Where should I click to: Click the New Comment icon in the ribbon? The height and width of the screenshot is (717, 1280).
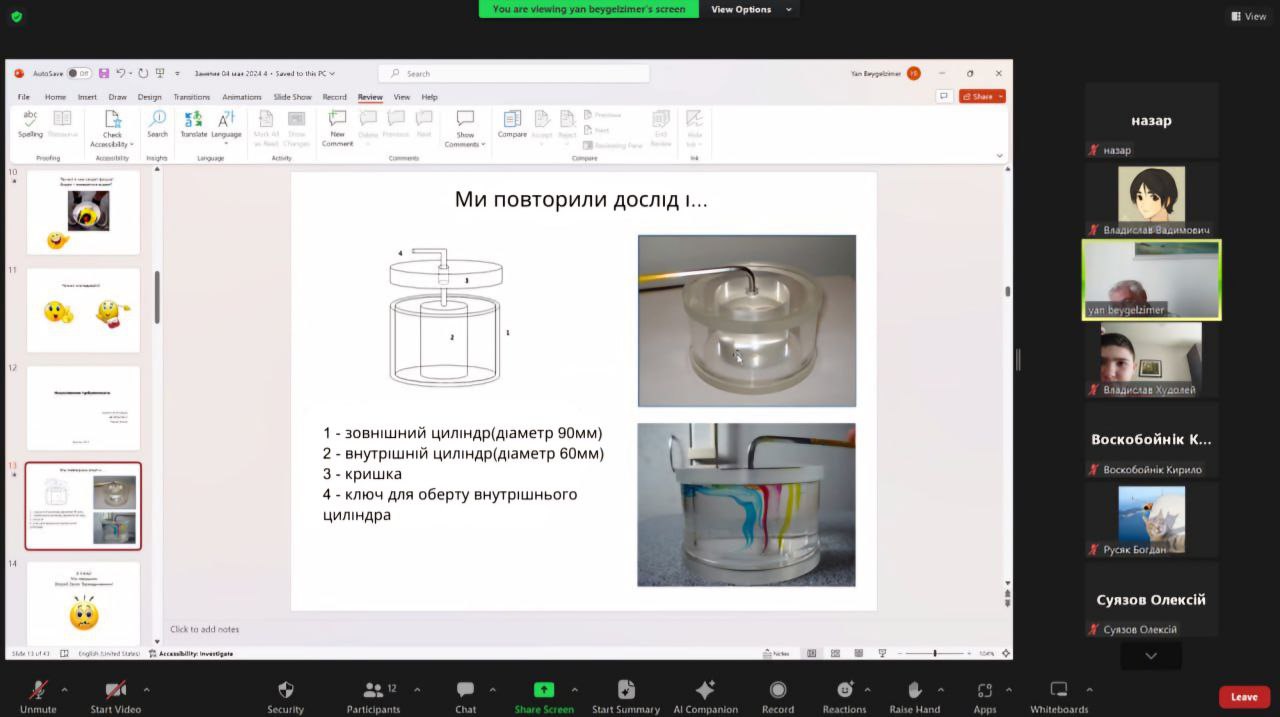pyautogui.click(x=337, y=120)
